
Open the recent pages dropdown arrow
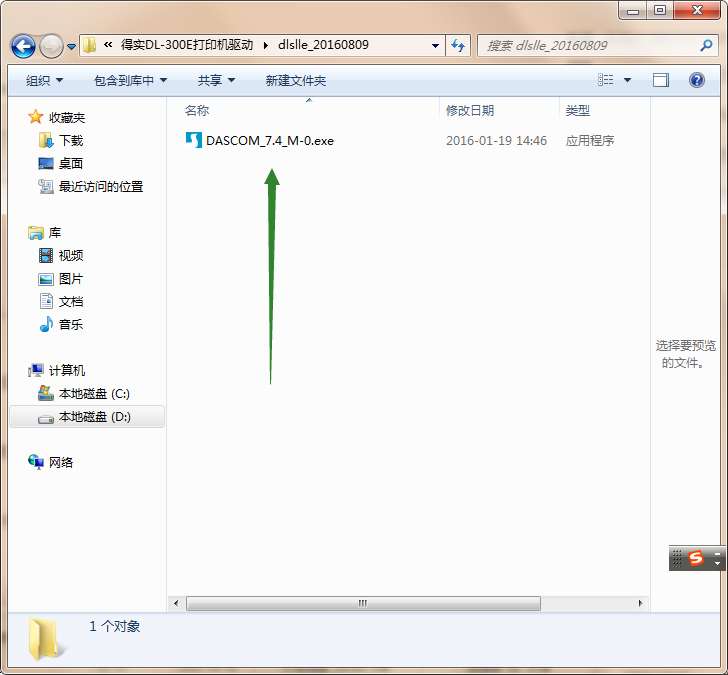pos(72,46)
